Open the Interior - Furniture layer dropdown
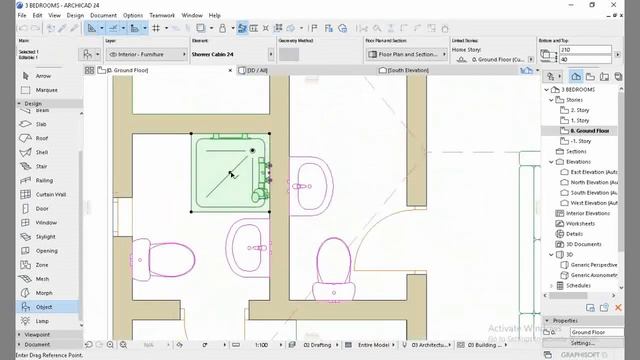Screen dimensions: 640x360 (147, 54)
